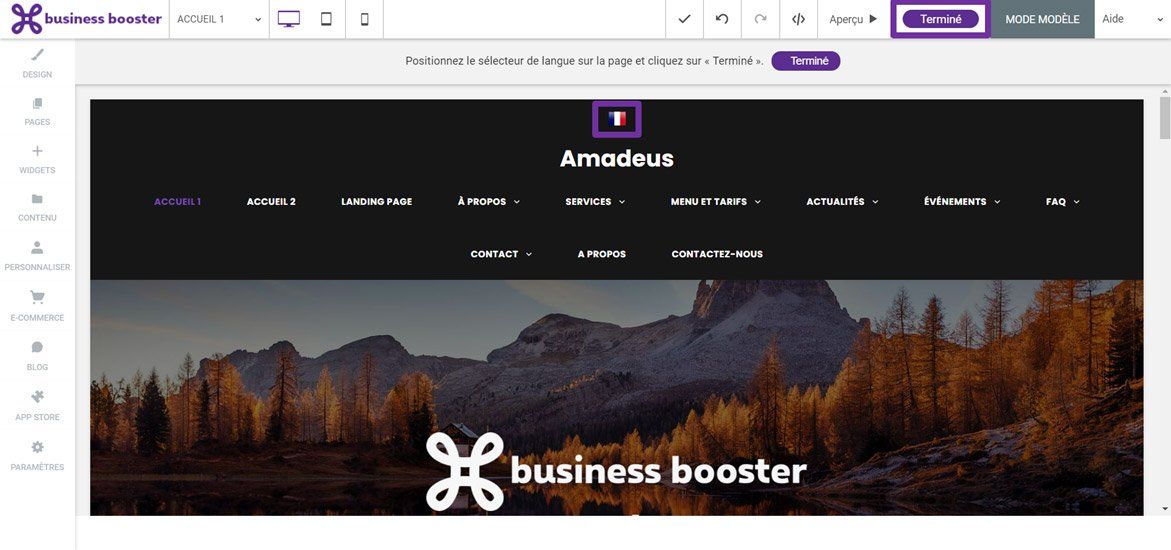Click the Aperçu preview button

(853, 19)
